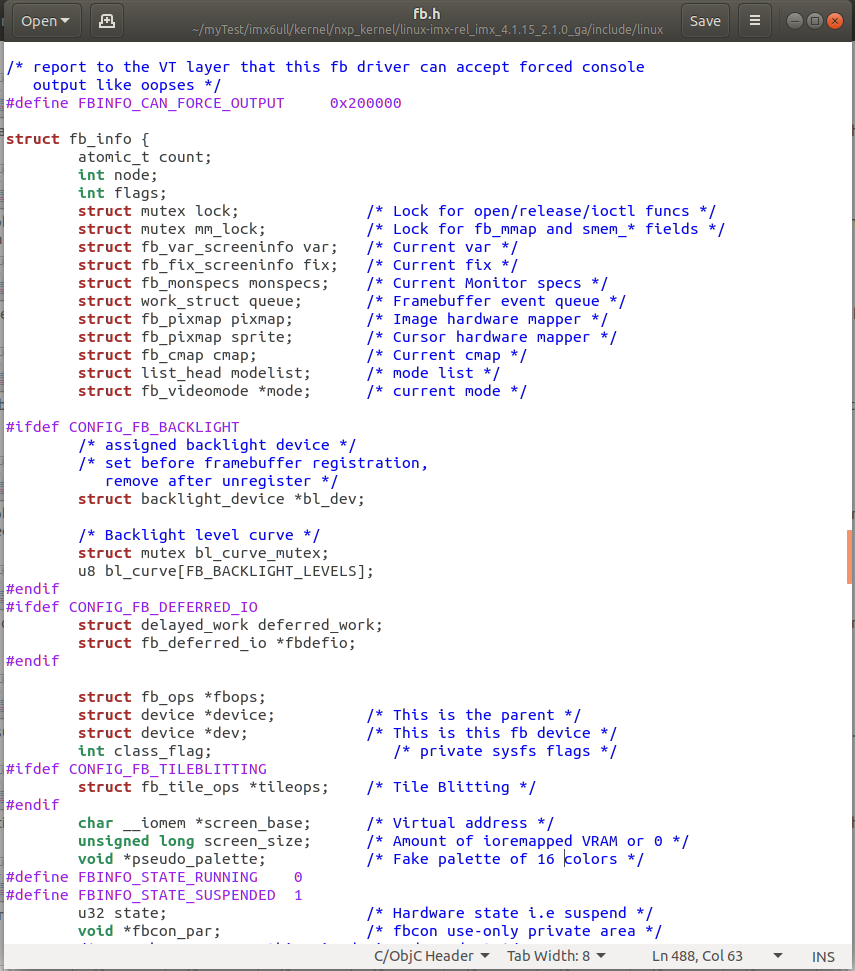Minimize the gedit window
Viewport: 855px width, 971px height.
(794, 21)
